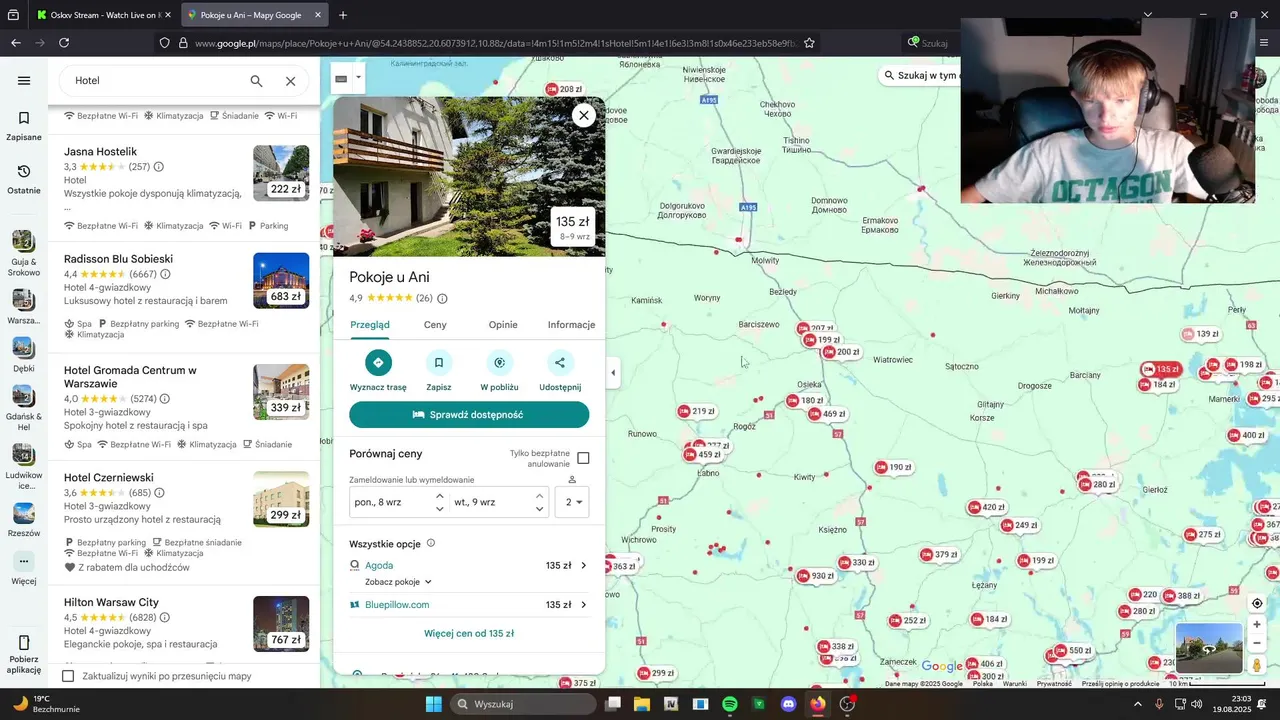
Task: Open Spotify from the taskbar
Action: click(x=730, y=704)
